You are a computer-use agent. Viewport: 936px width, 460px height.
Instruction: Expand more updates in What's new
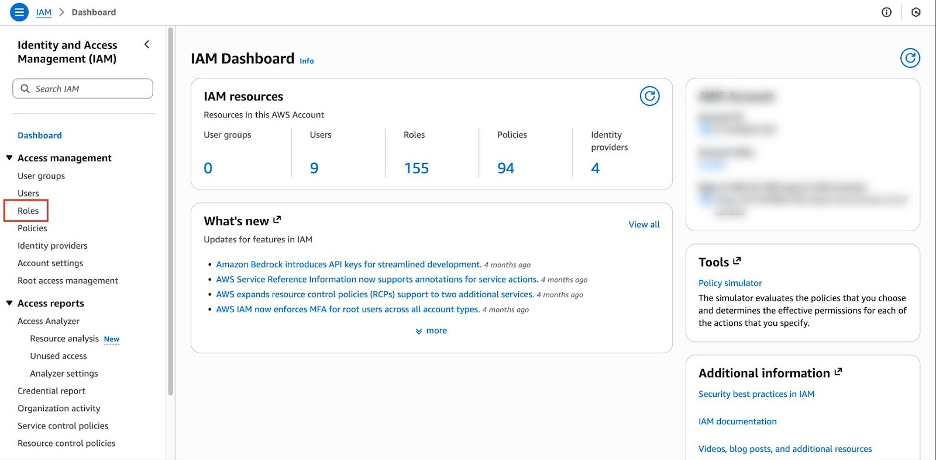[432, 331]
